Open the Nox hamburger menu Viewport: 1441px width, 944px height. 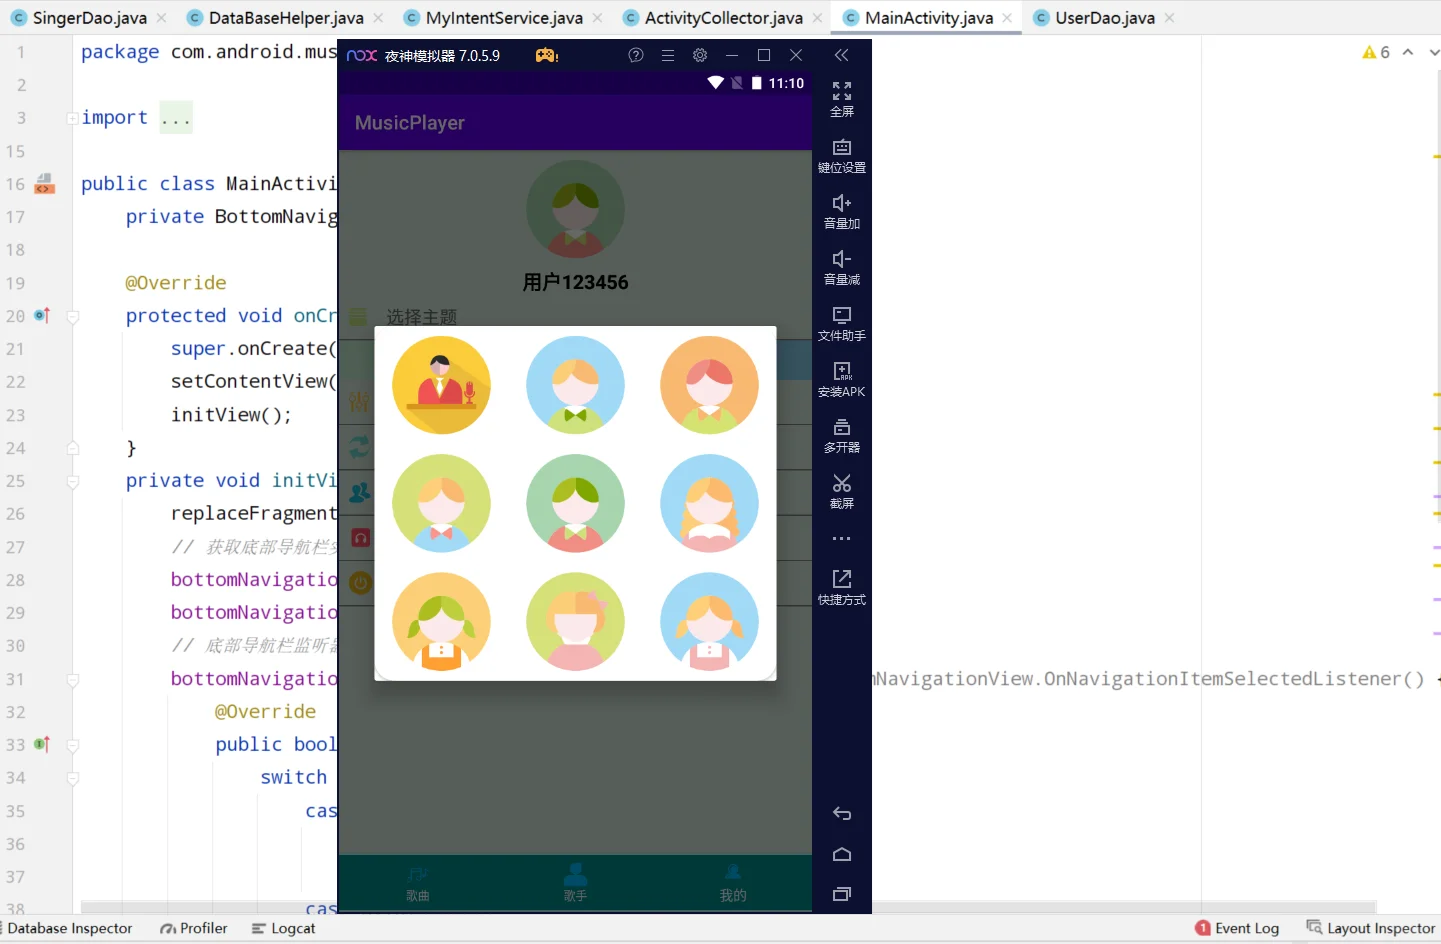tap(668, 55)
